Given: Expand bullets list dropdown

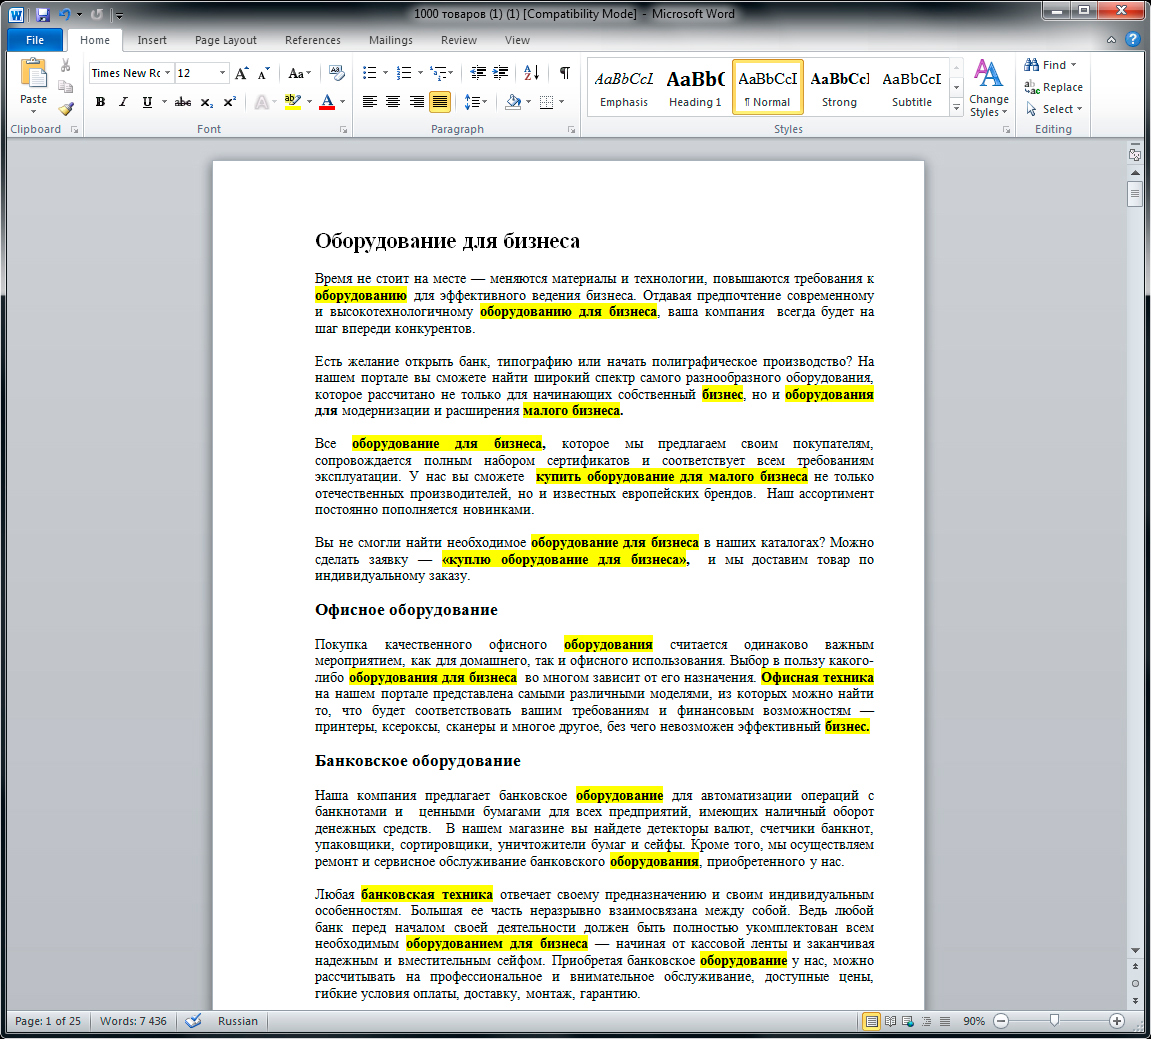Looking at the screenshot, I should (385, 73).
